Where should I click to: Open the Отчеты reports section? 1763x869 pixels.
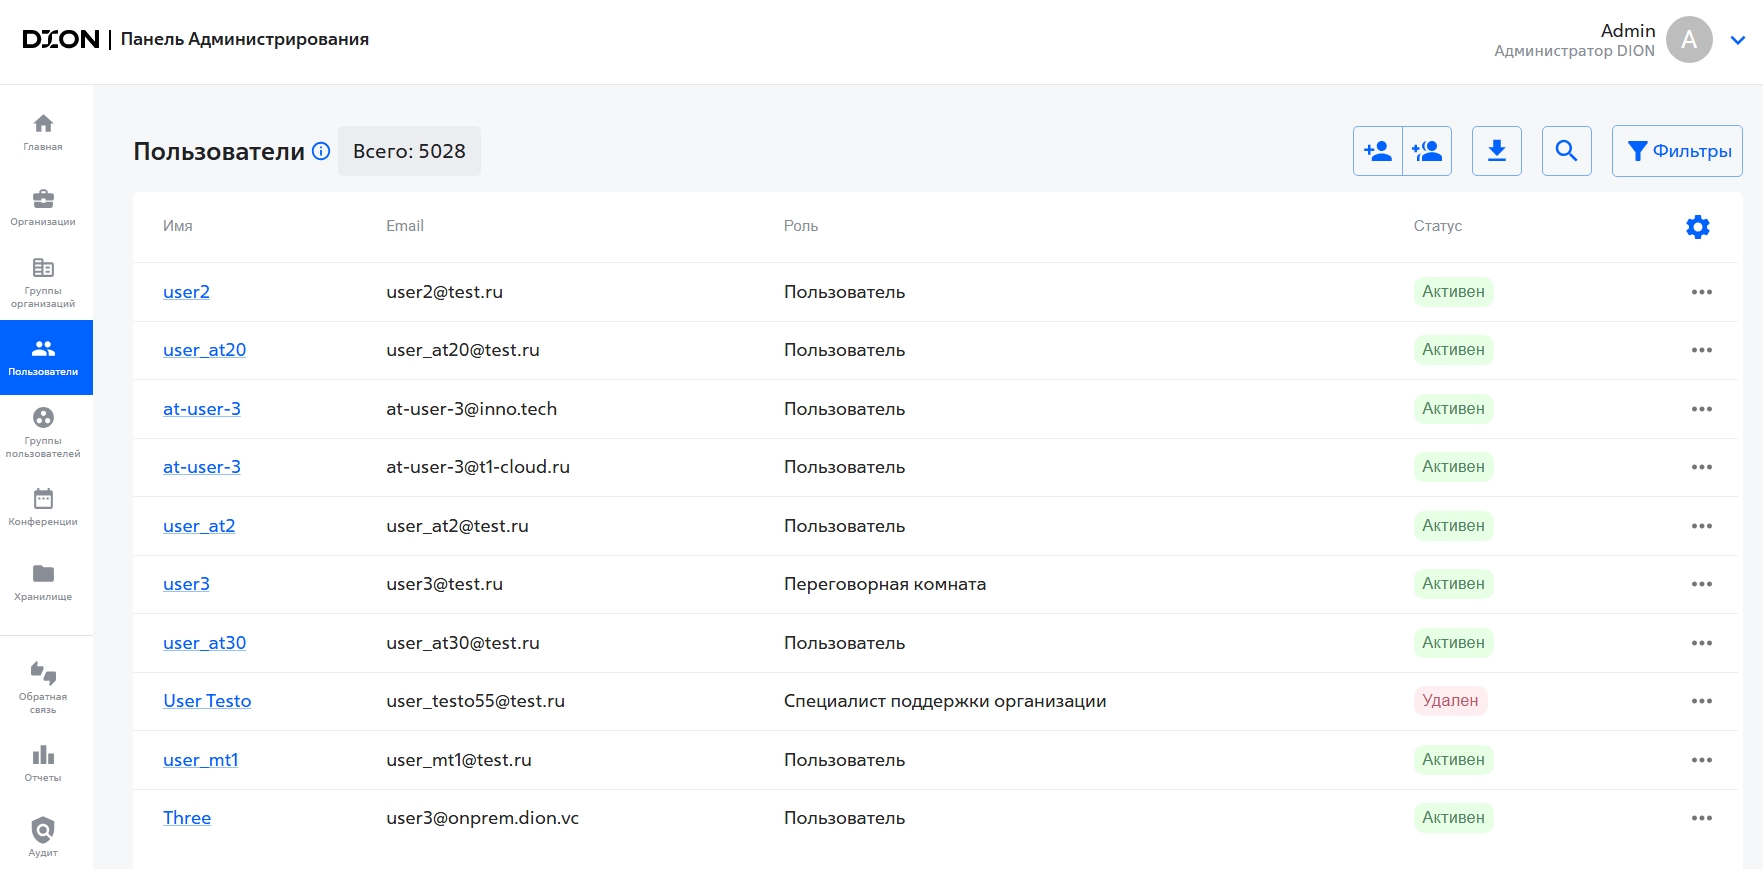tap(43, 764)
